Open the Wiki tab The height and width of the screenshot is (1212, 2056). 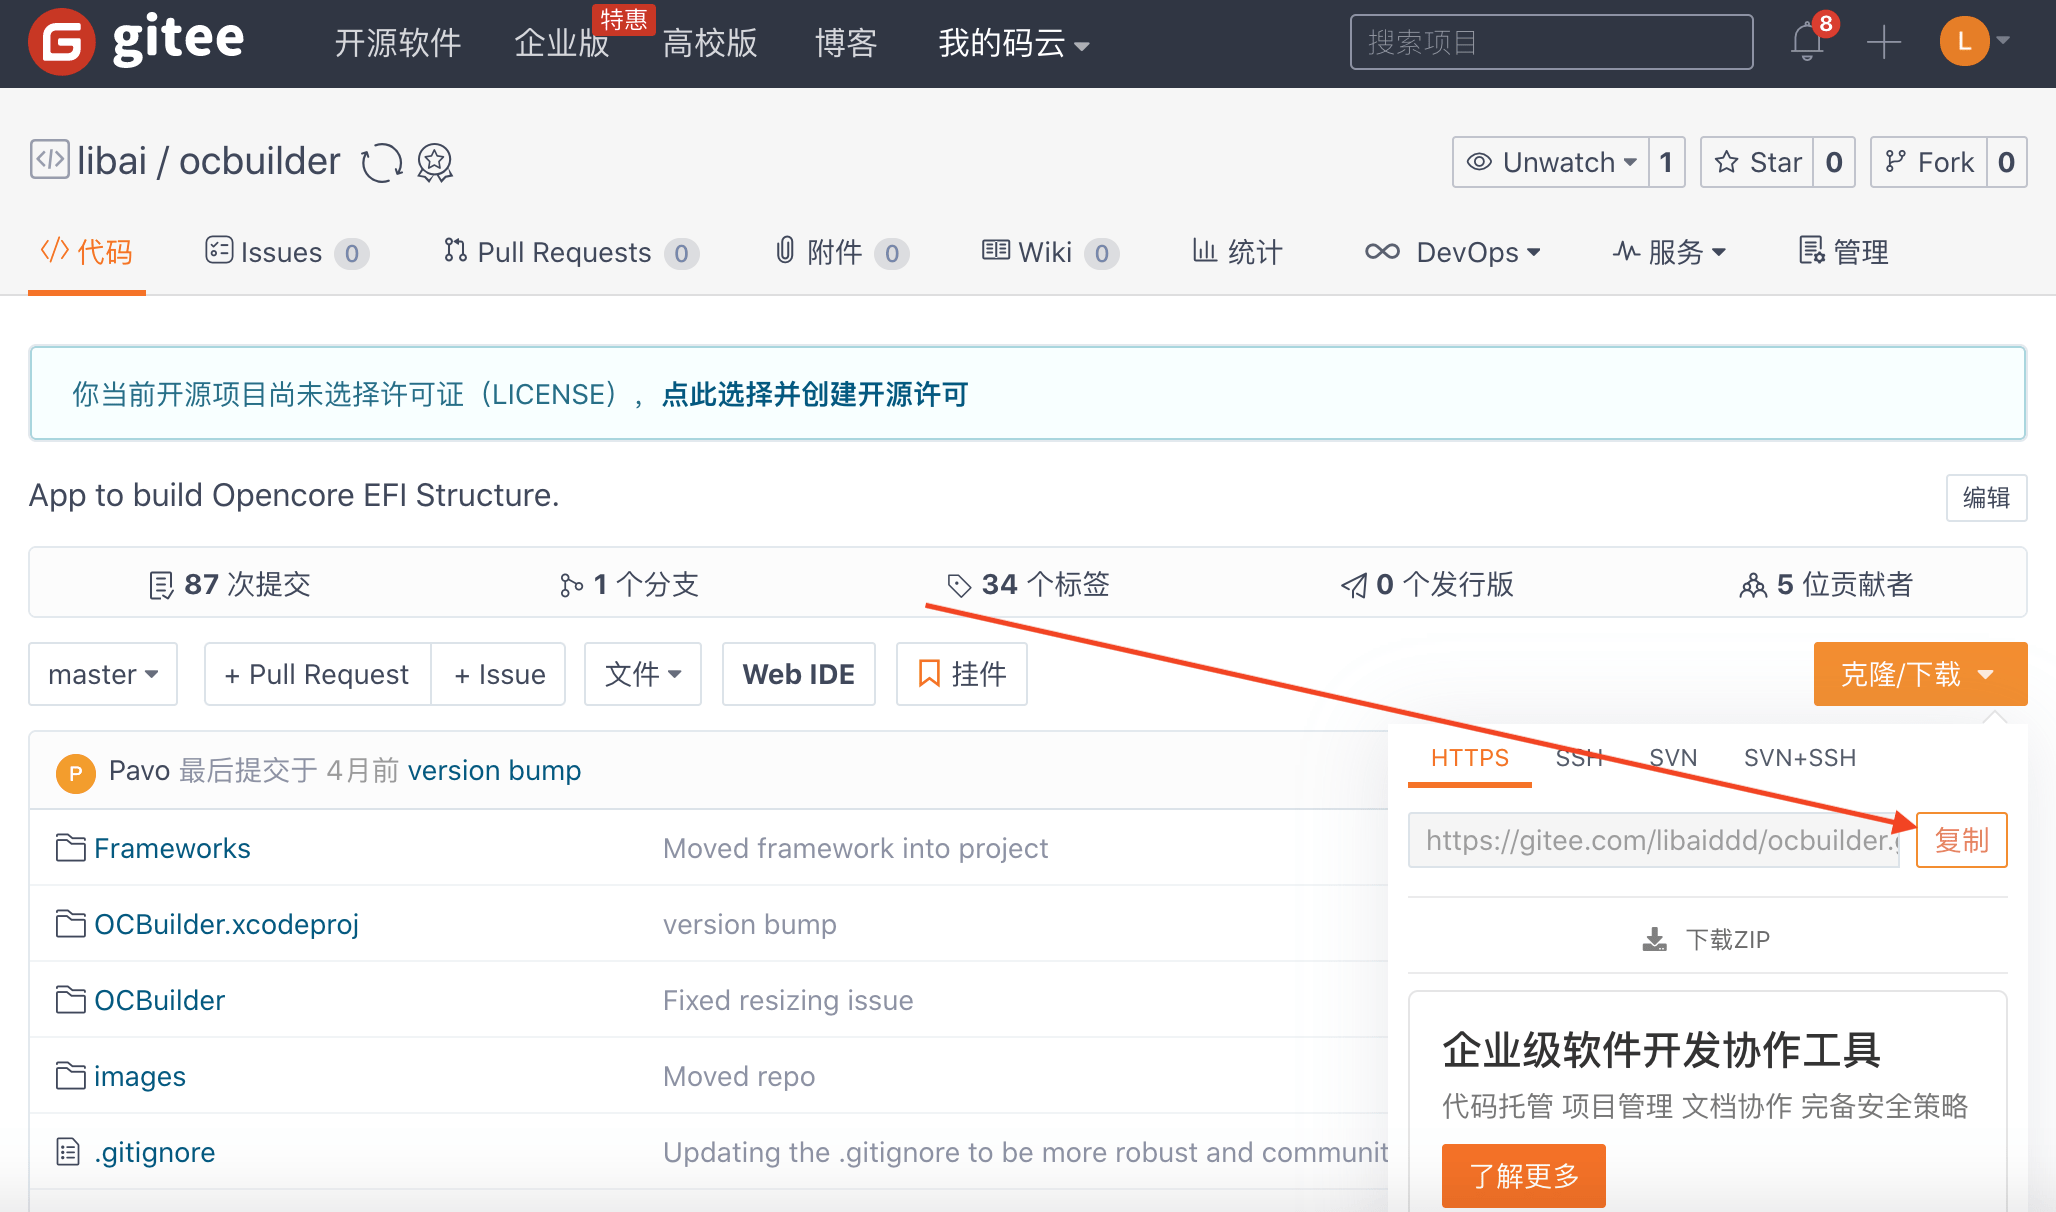point(1050,252)
